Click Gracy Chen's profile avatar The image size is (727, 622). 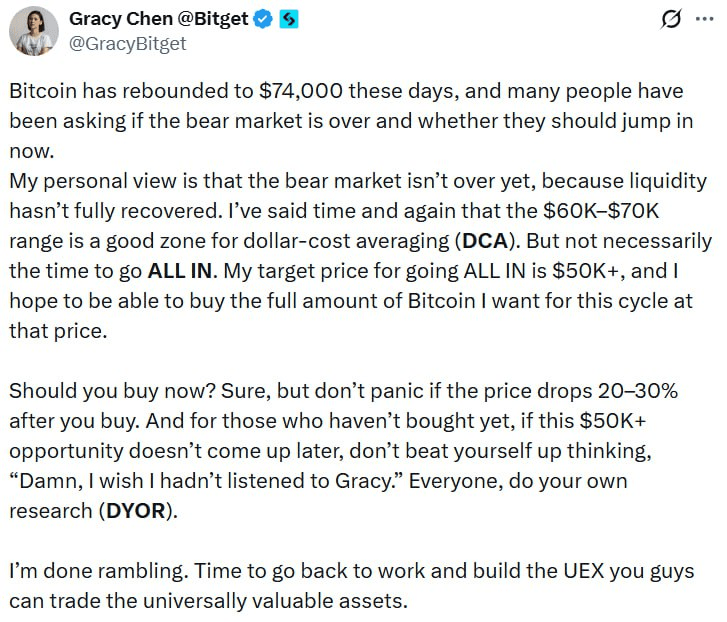pos(33,31)
